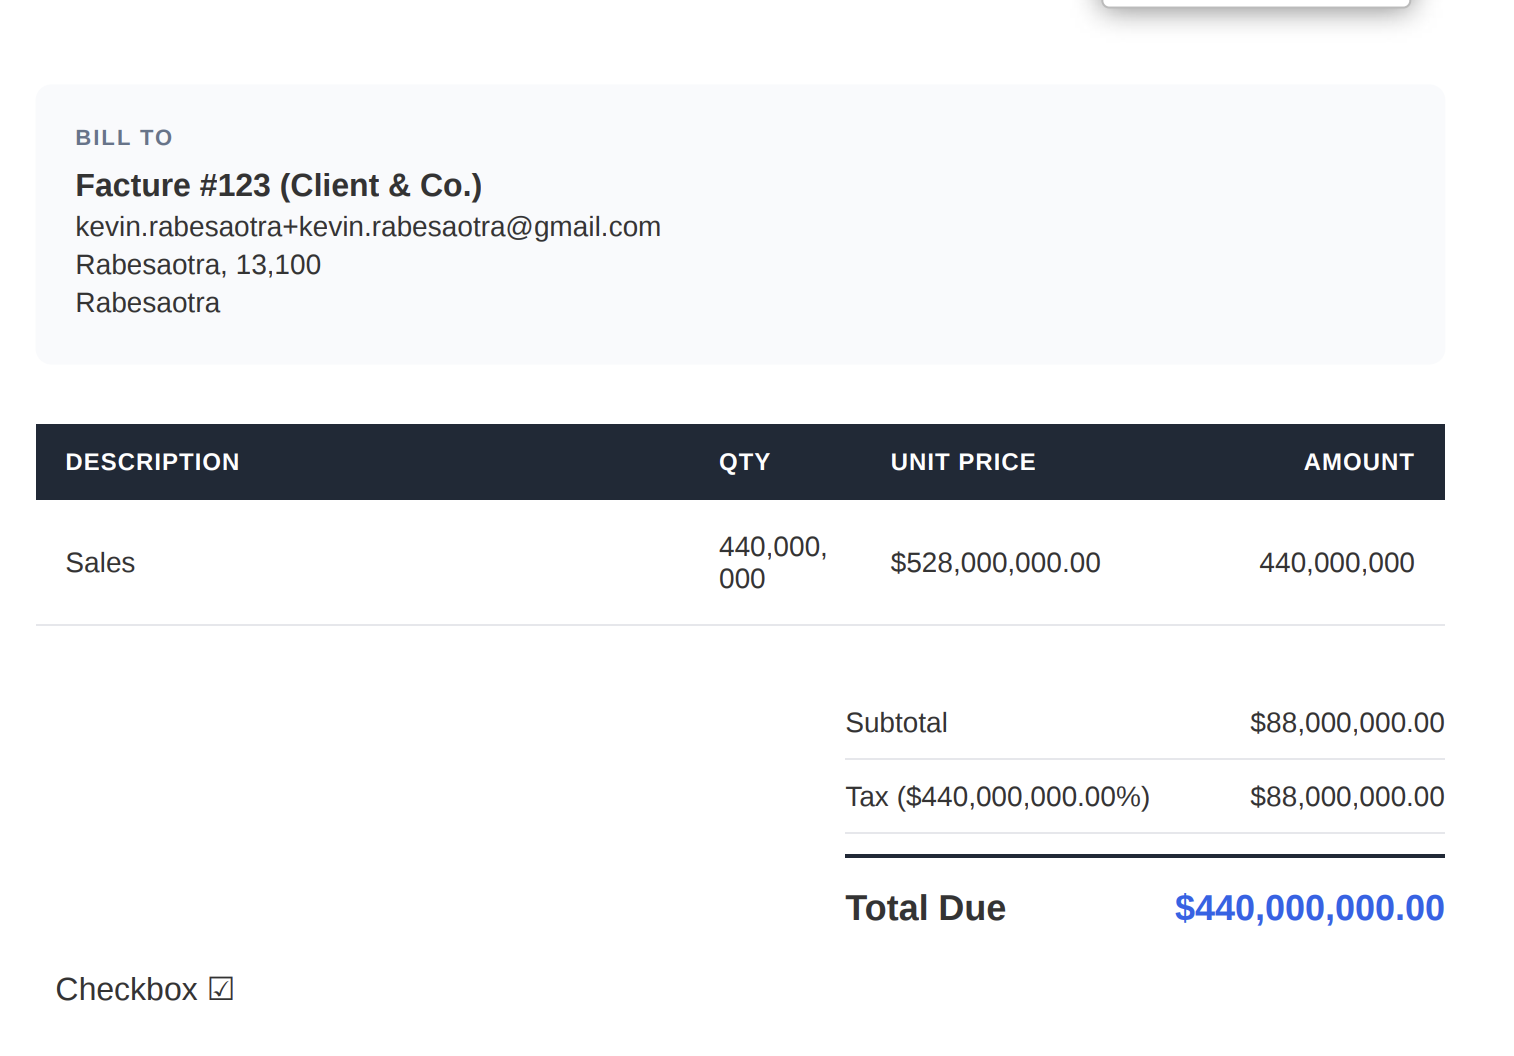Screen dimensions: 1514x1056
Task: Select the last Rabesaotra address line
Action: pos(148,303)
